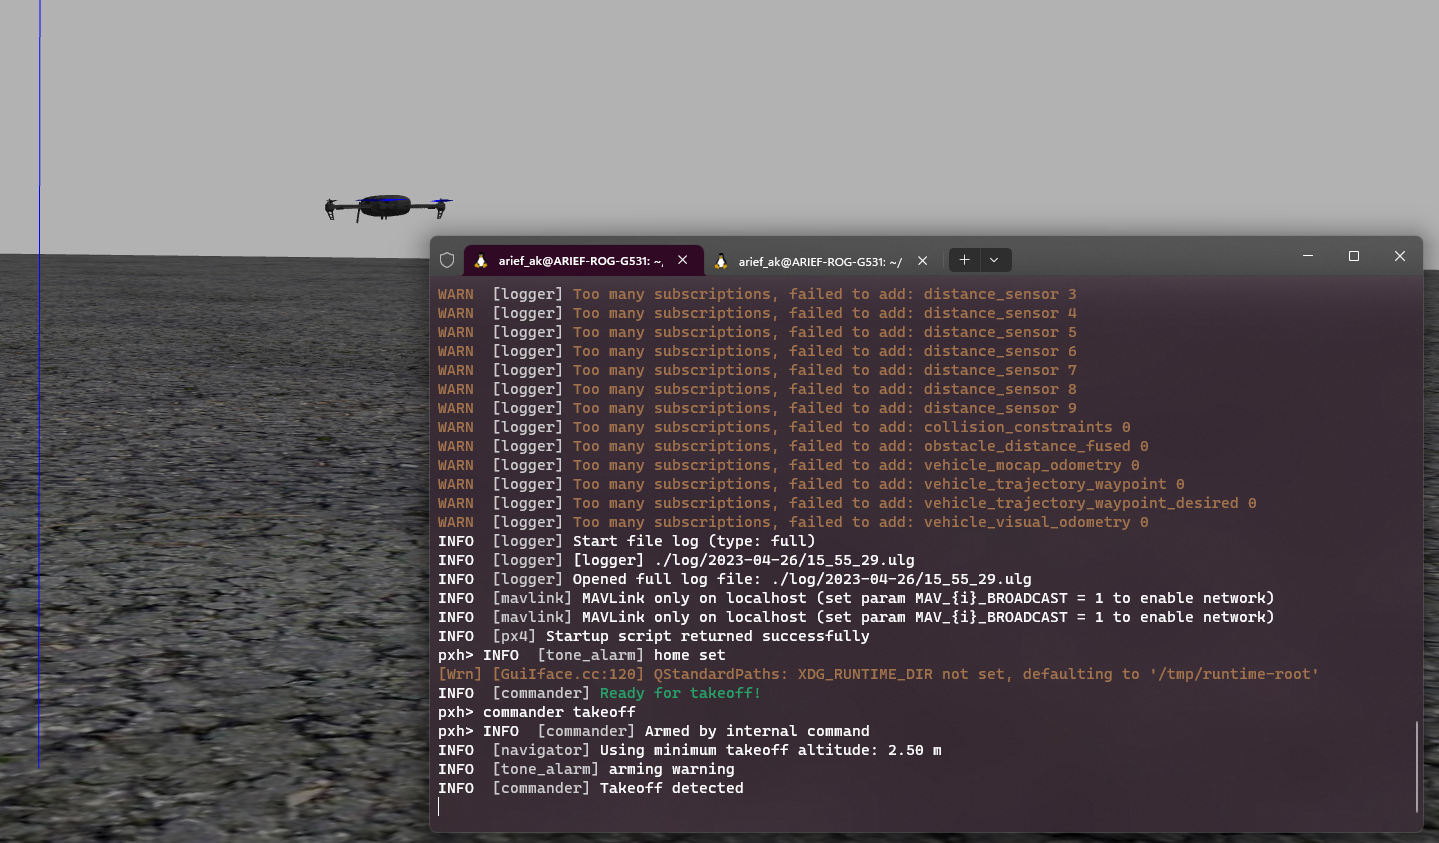Open the new tab dropdown chevron
Viewport: 1439px width, 843px height.
993,260
